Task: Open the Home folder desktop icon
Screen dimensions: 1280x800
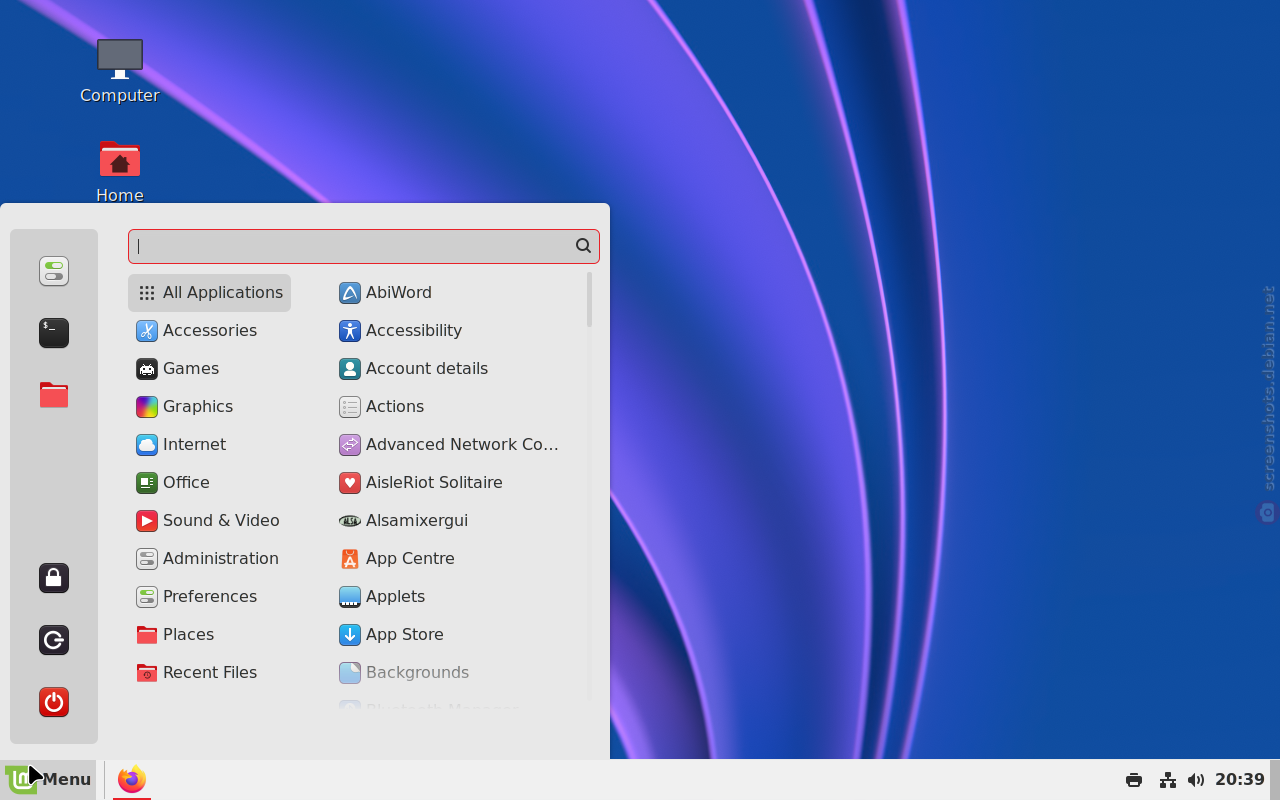Action: pos(120,171)
